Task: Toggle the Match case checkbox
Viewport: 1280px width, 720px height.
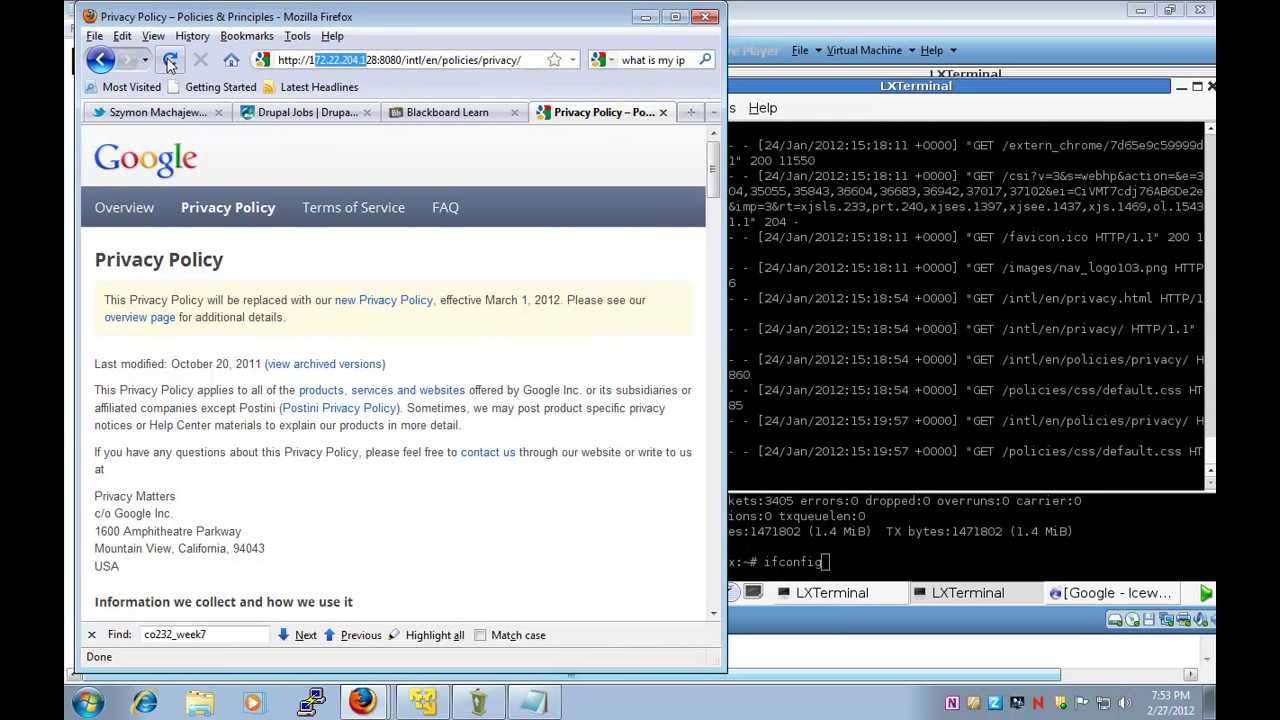Action: tap(480, 635)
